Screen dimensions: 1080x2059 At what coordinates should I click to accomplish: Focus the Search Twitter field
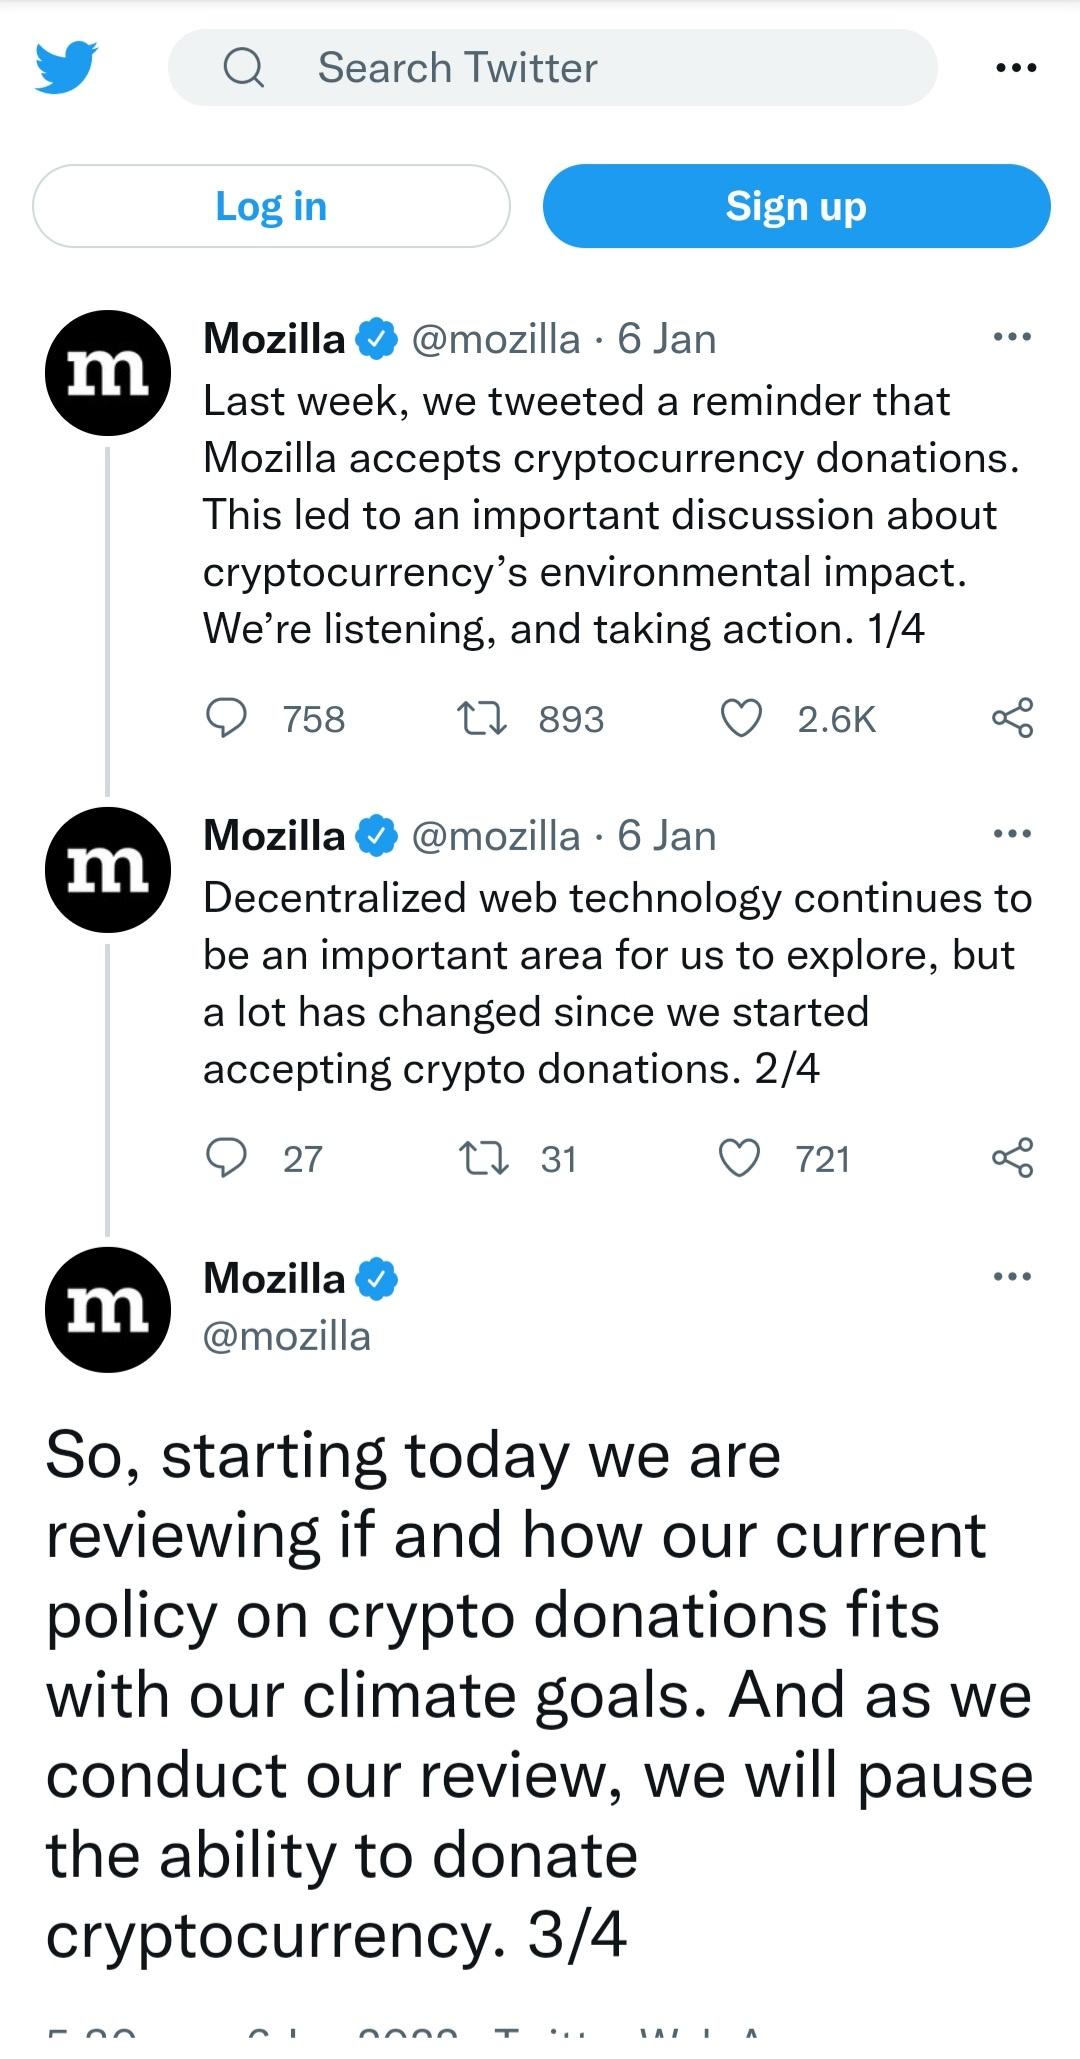(553, 68)
